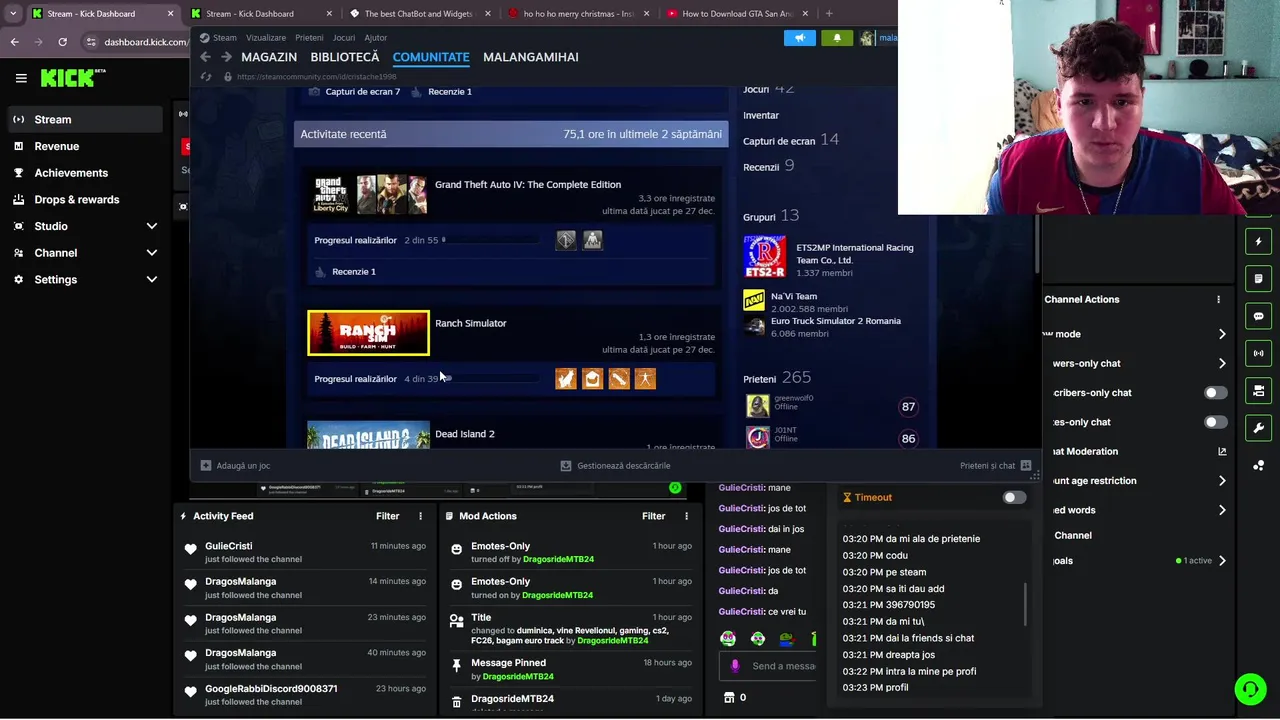
Task: Open followers-only chat chevron
Action: point(1222,363)
